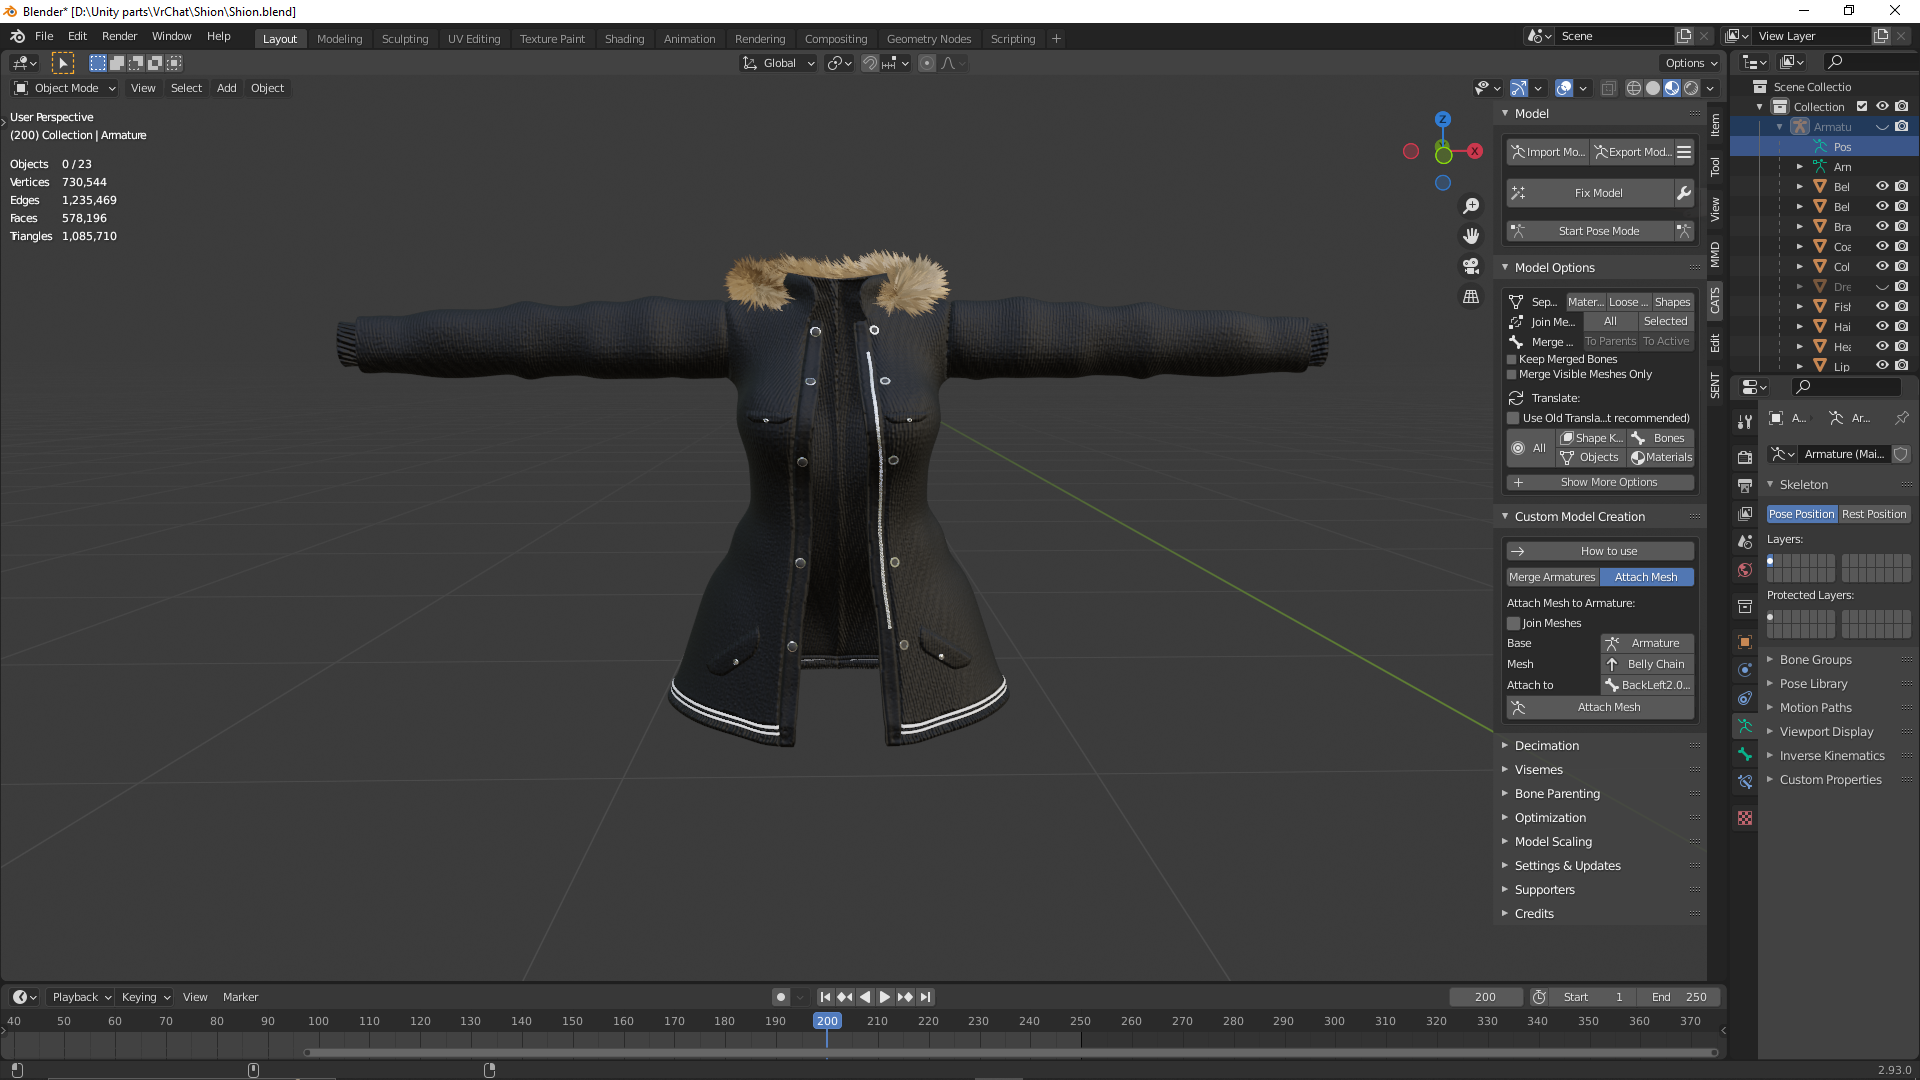This screenshot has width=1920, height=1080.
Task: Open View Layer properties tab
Action: [x=1745, y=513]
